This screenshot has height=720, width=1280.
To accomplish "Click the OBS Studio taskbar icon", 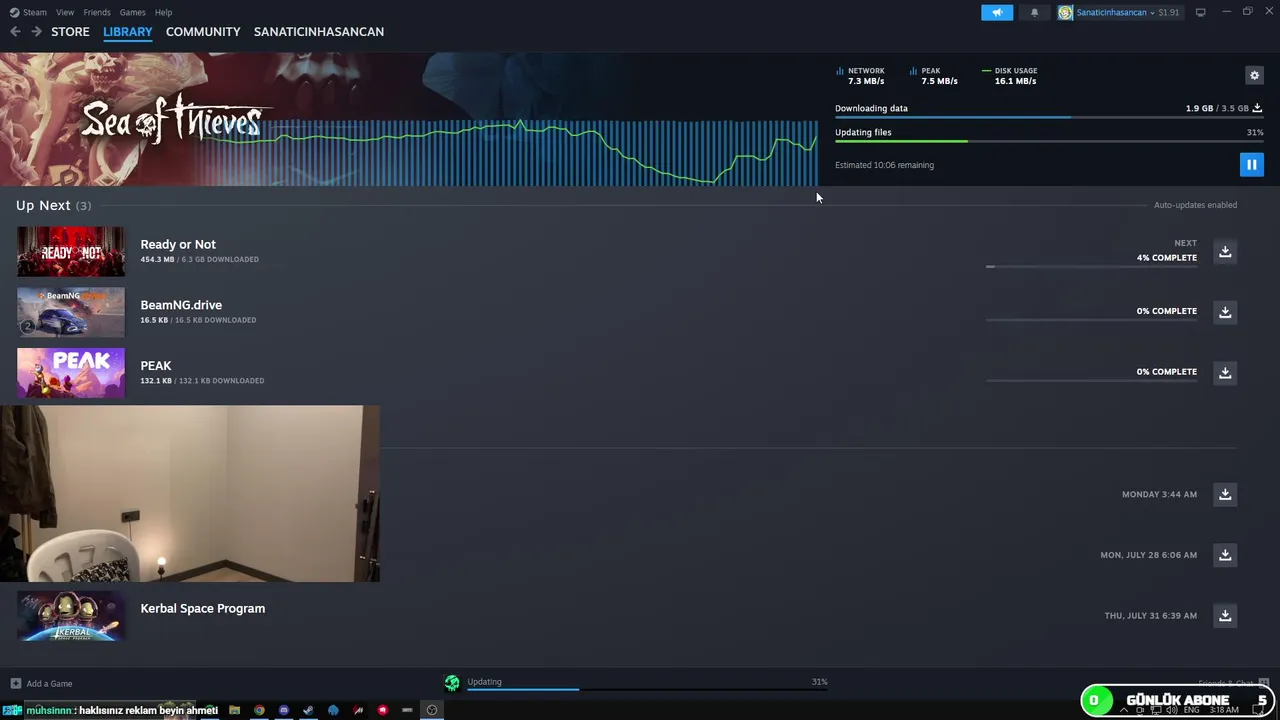I will click(x=432, y=710).
